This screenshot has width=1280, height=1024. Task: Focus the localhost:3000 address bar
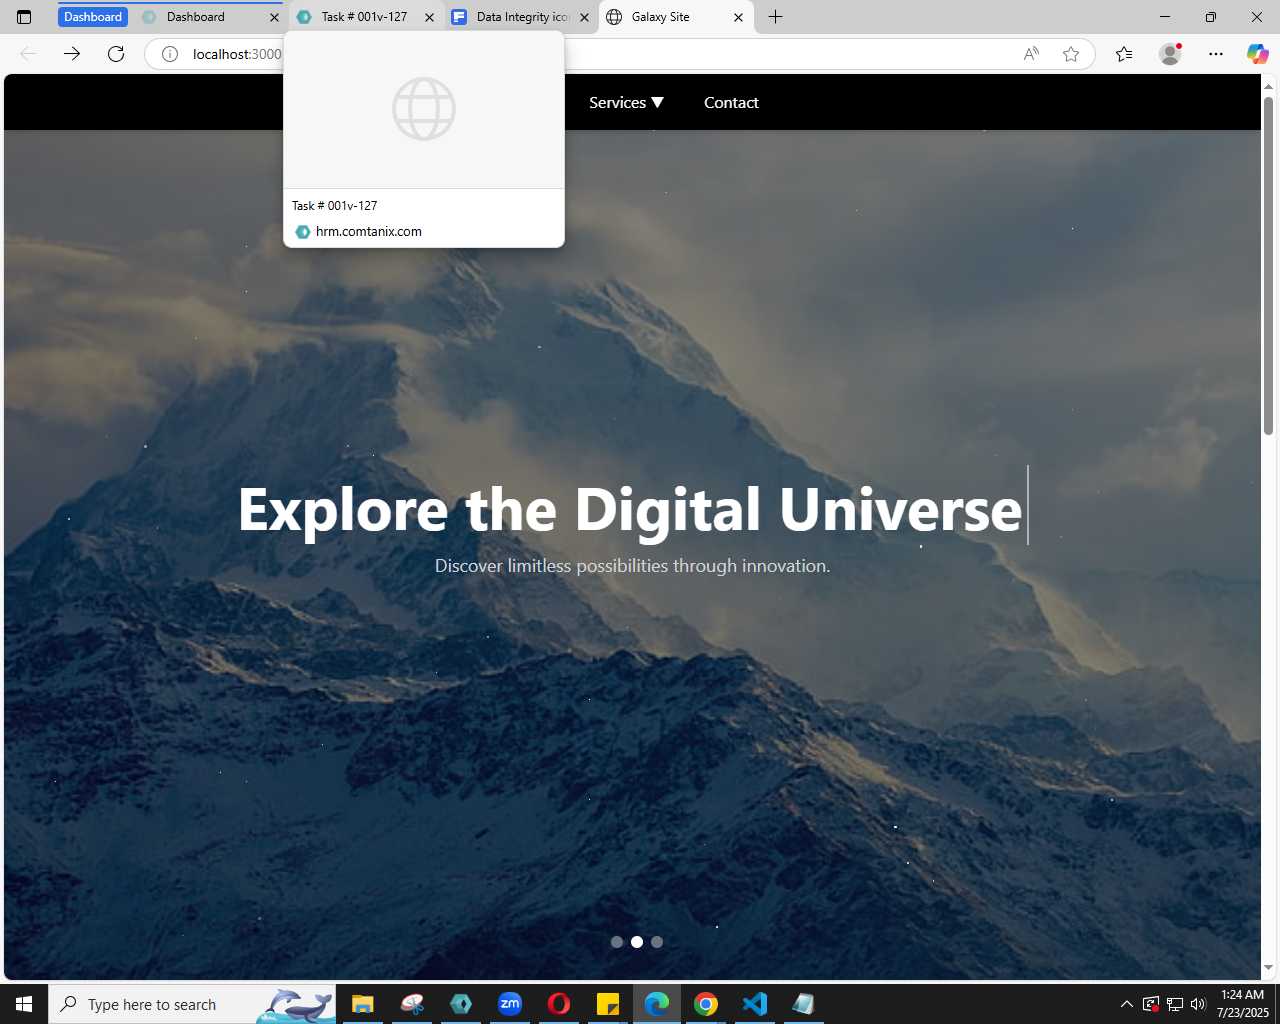[620, 54]
